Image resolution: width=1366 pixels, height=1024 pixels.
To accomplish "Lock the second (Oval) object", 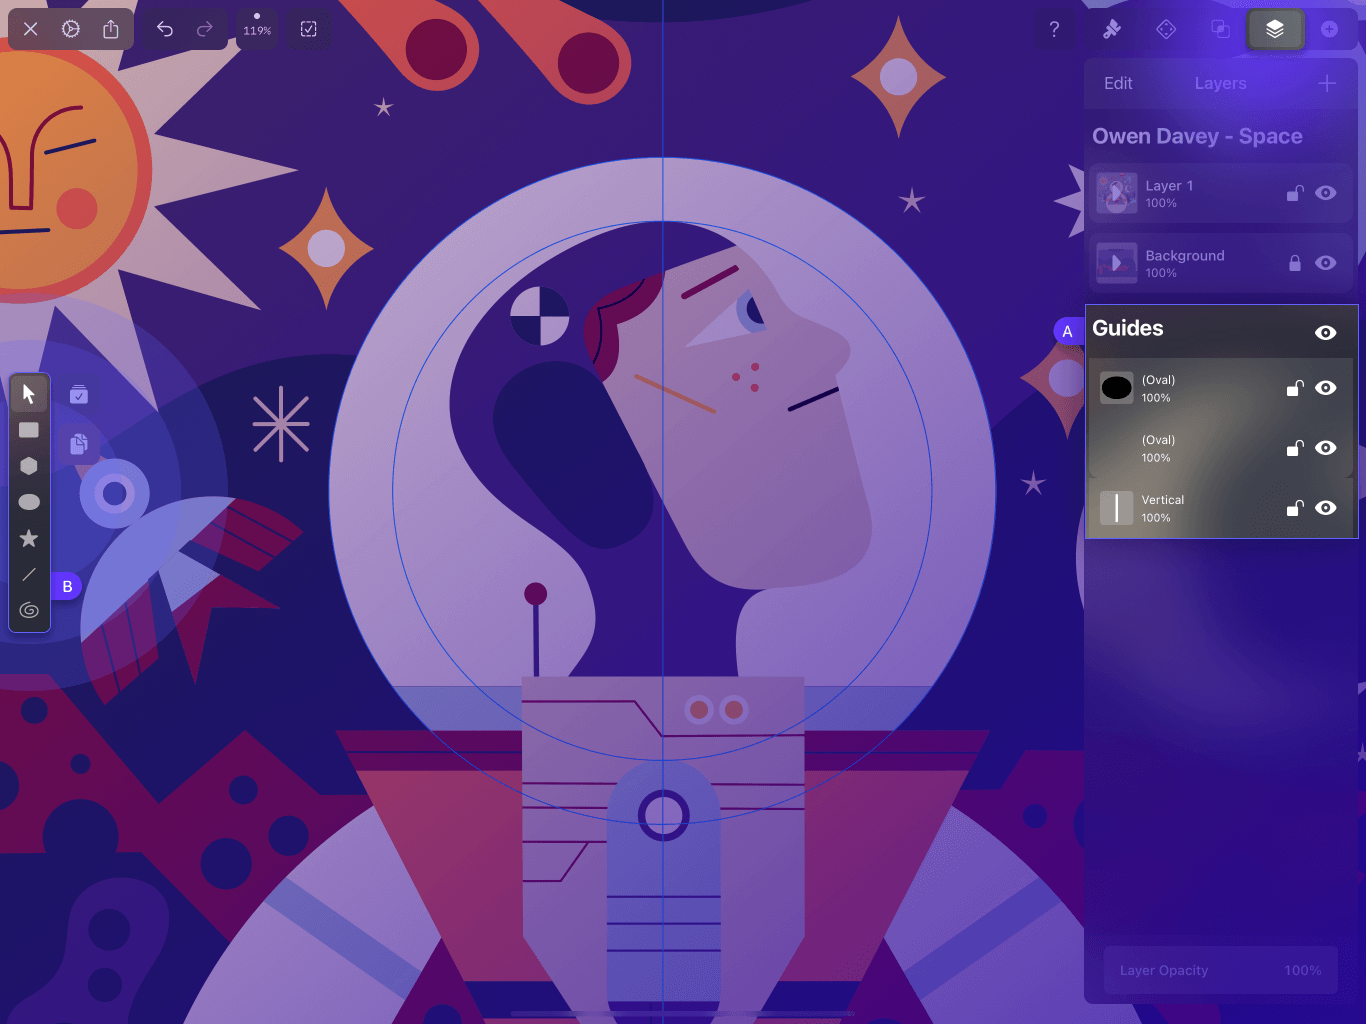I will click(x=1295, y=448).
